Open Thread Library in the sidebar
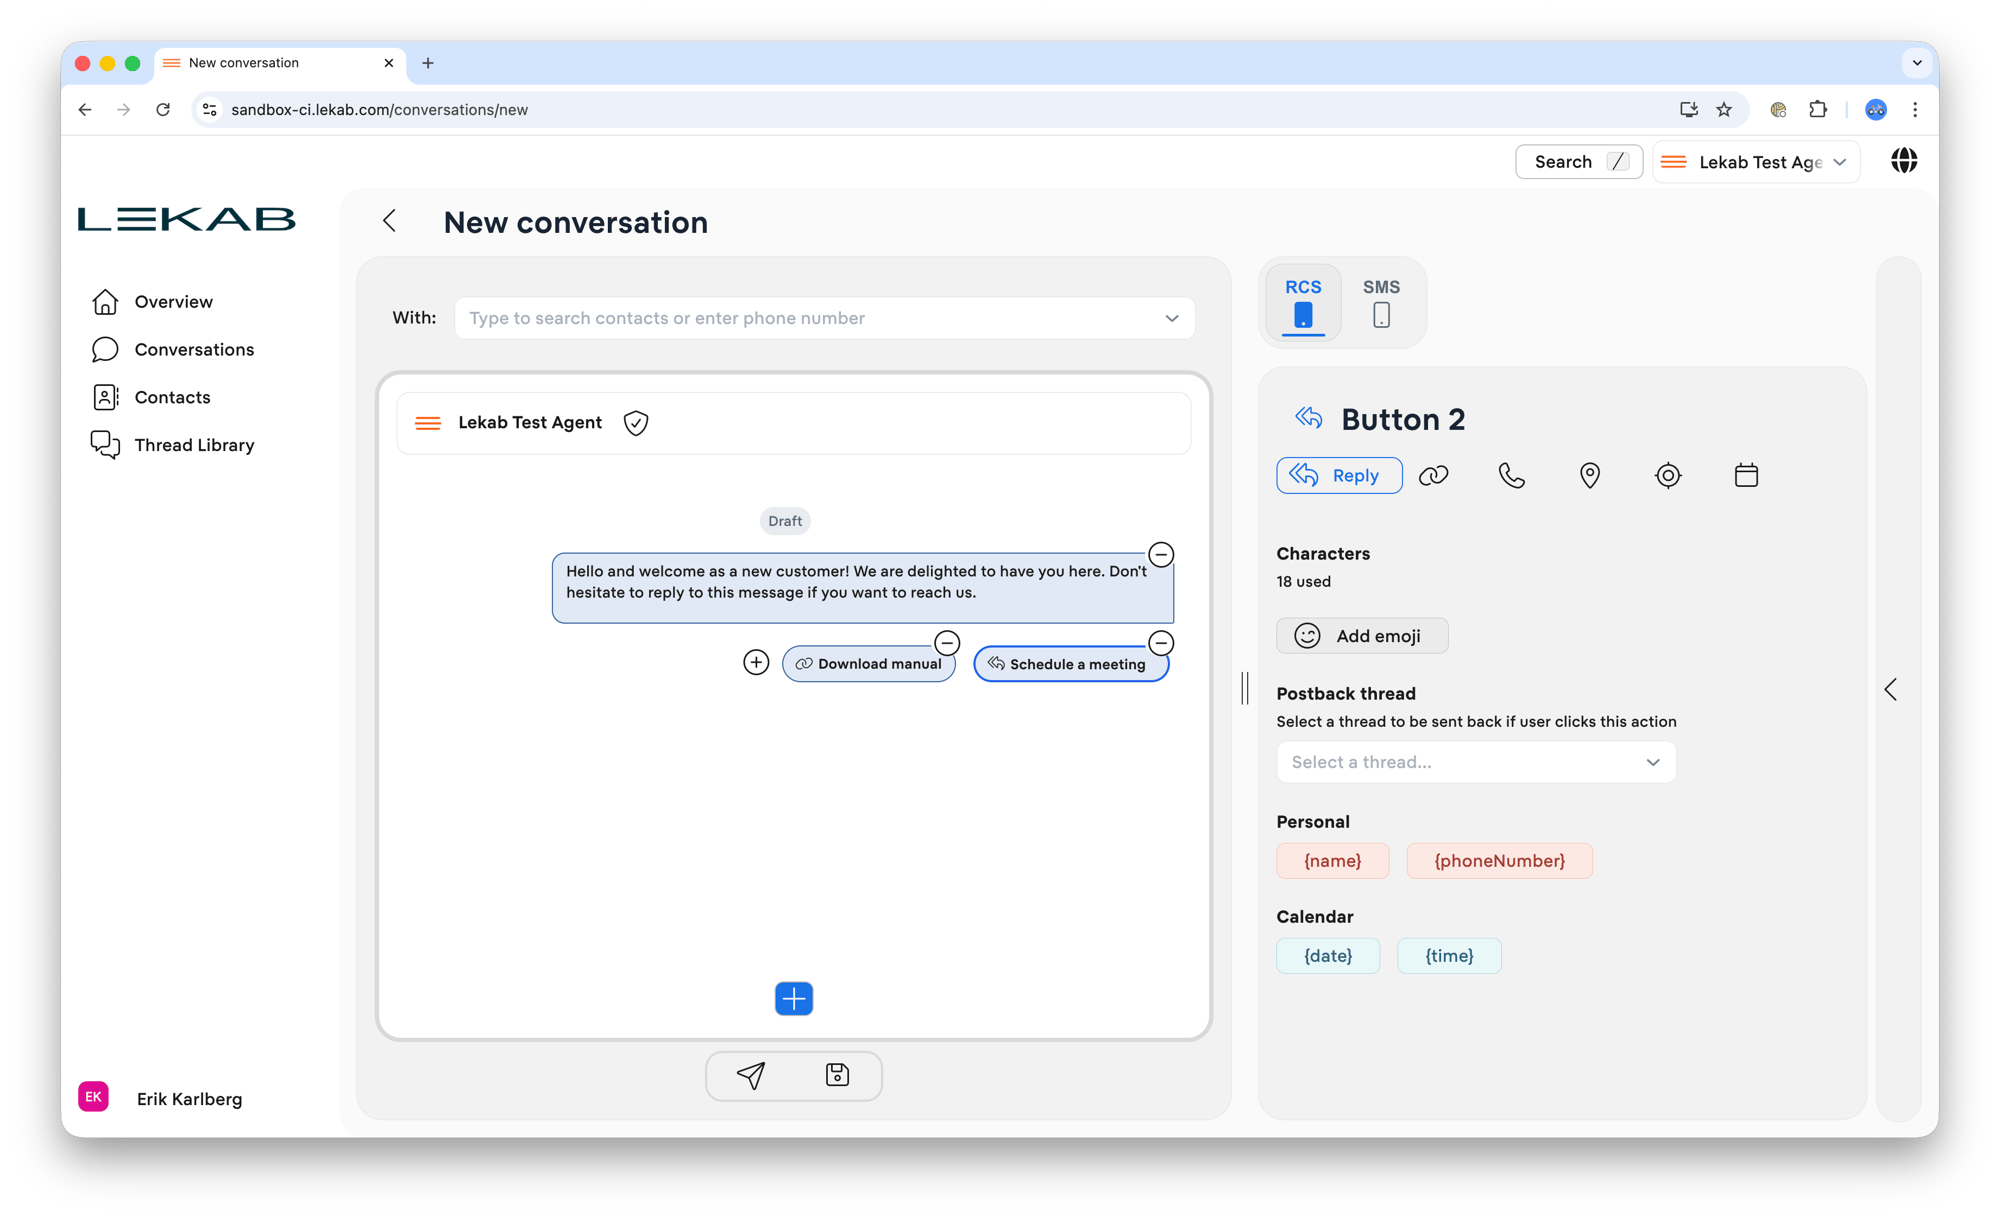 click(194, 445)
